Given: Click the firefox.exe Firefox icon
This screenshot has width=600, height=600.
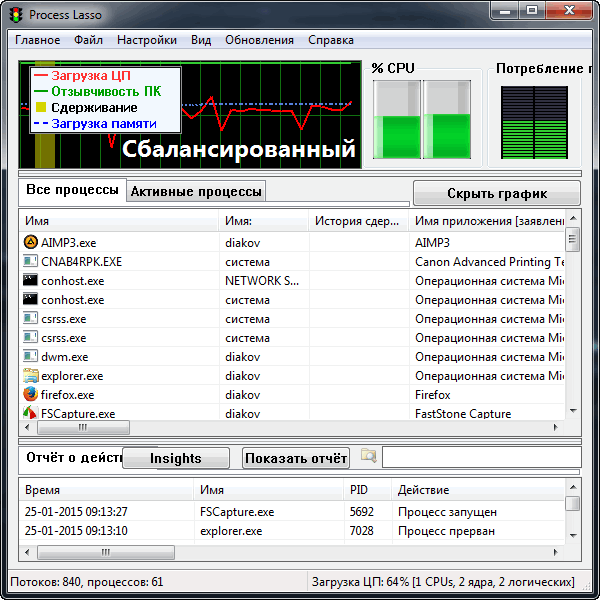Looking at the screenshot, I should [x=30, y=394].
